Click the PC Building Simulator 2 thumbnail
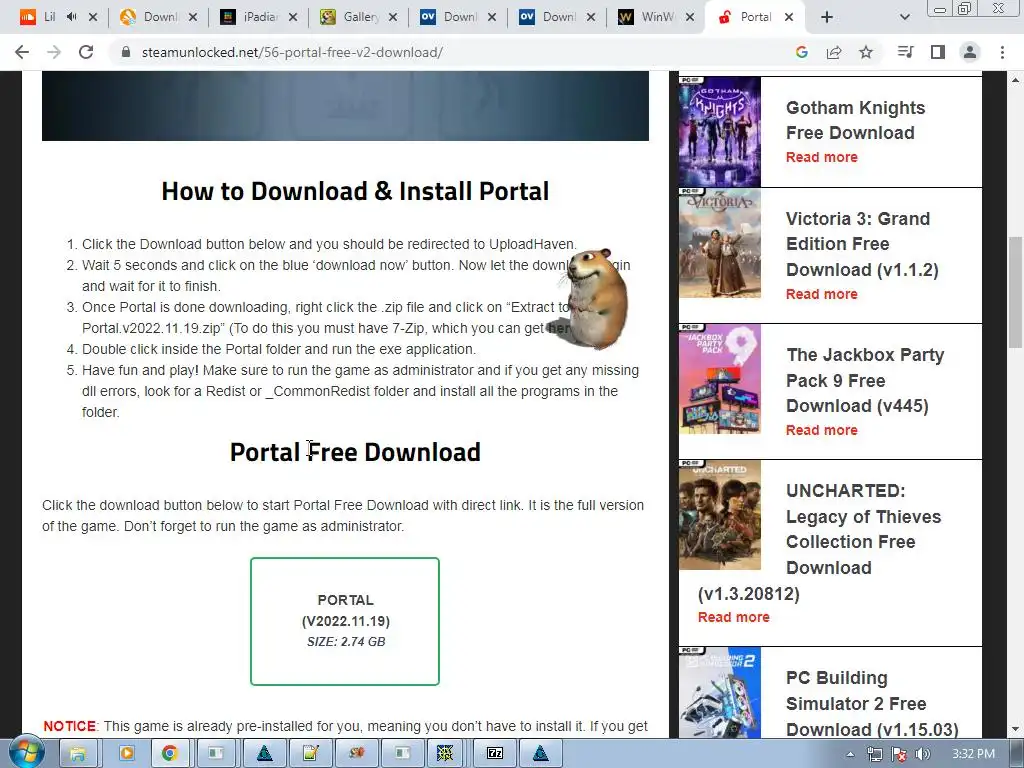 (720, 693)
